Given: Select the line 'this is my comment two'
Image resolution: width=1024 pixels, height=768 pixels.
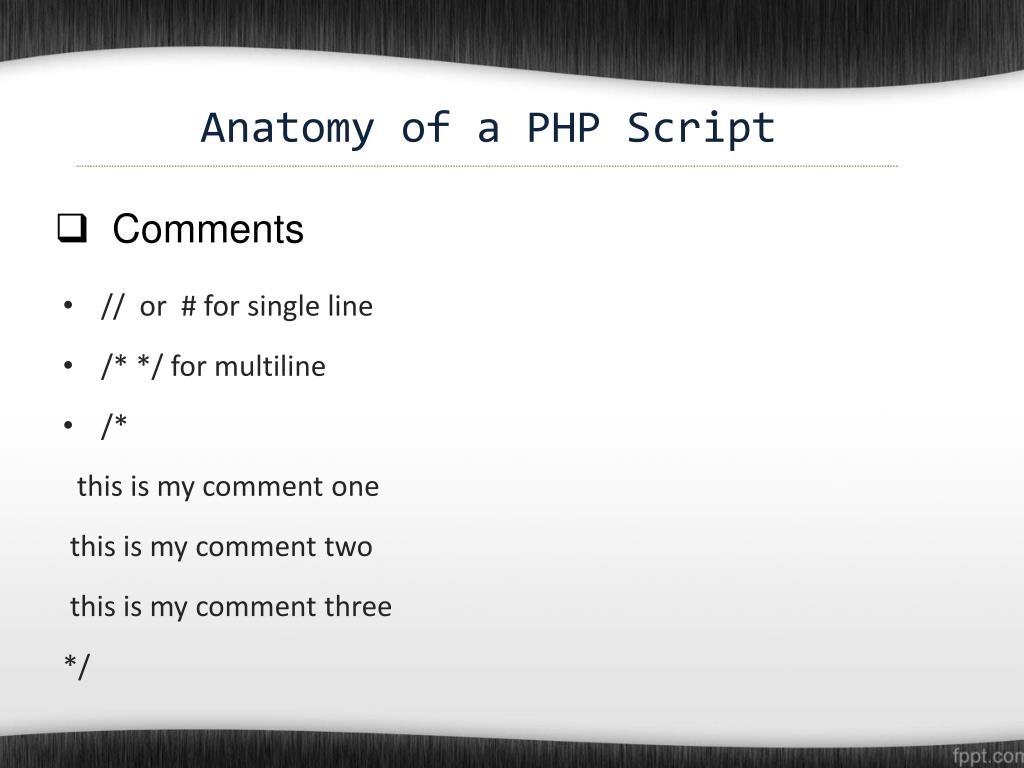Looking at the screenshot, I should pyautogui.click(x=221, y=547).
